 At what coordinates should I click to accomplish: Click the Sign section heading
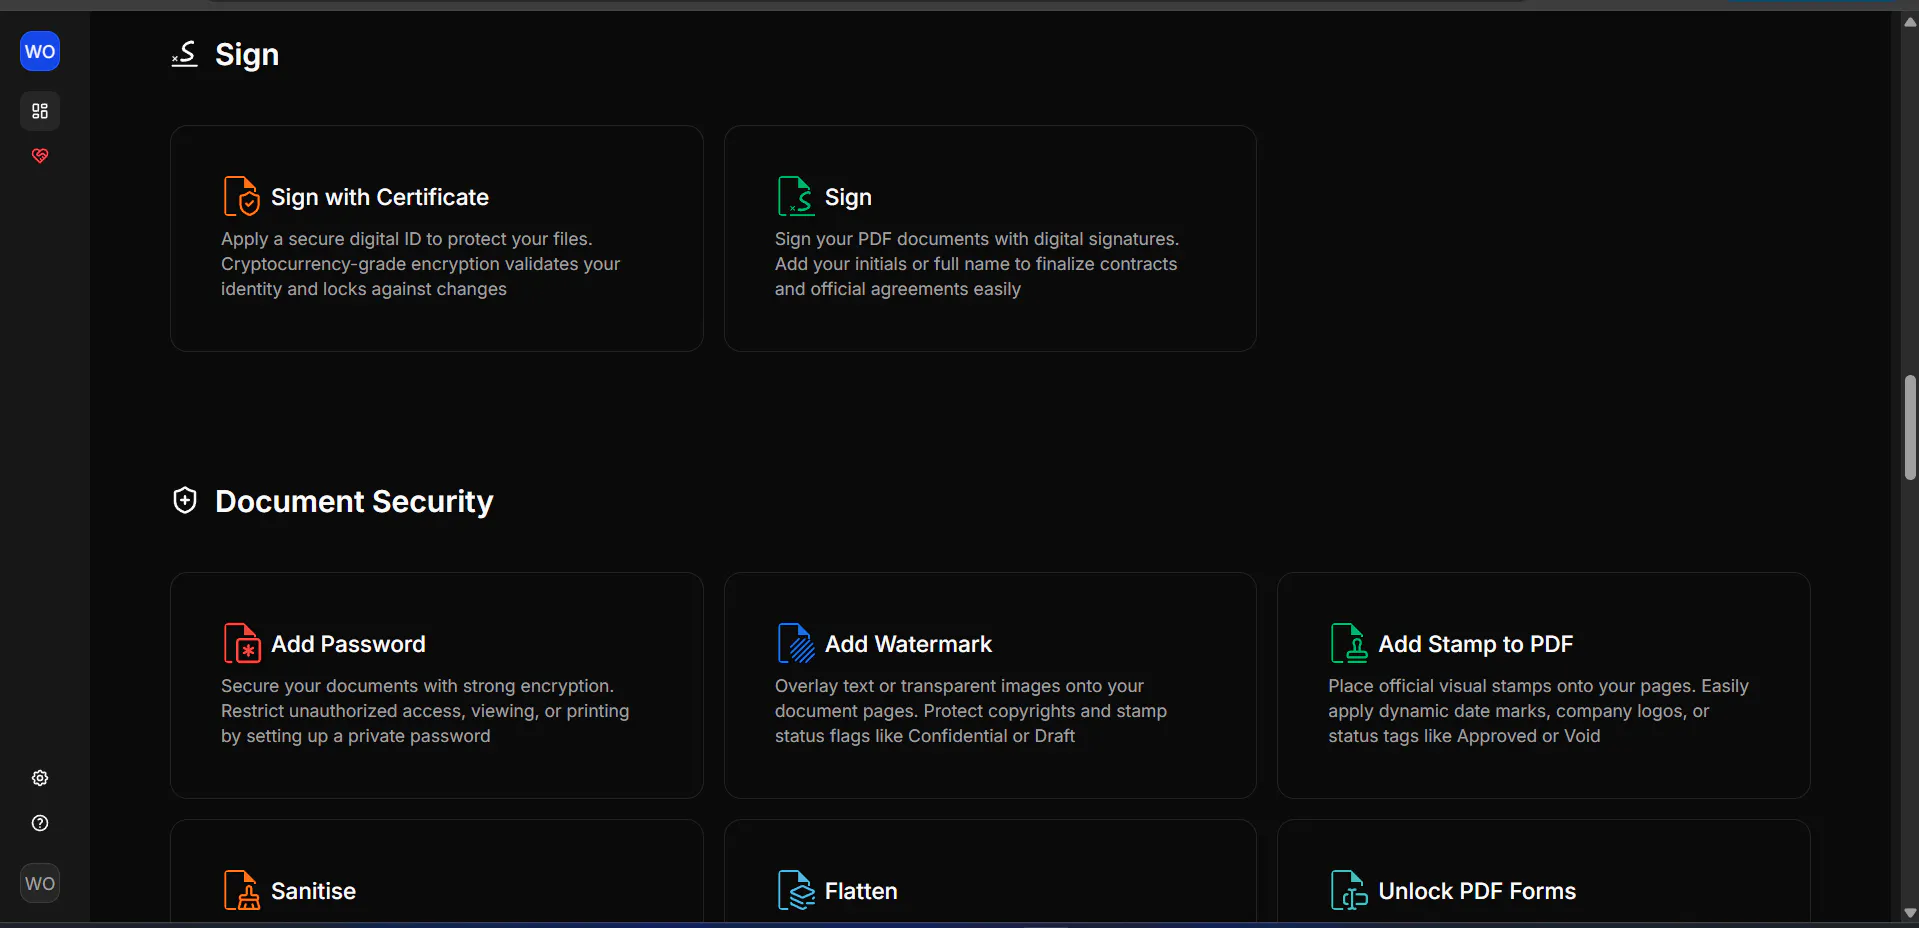[247, 55]
